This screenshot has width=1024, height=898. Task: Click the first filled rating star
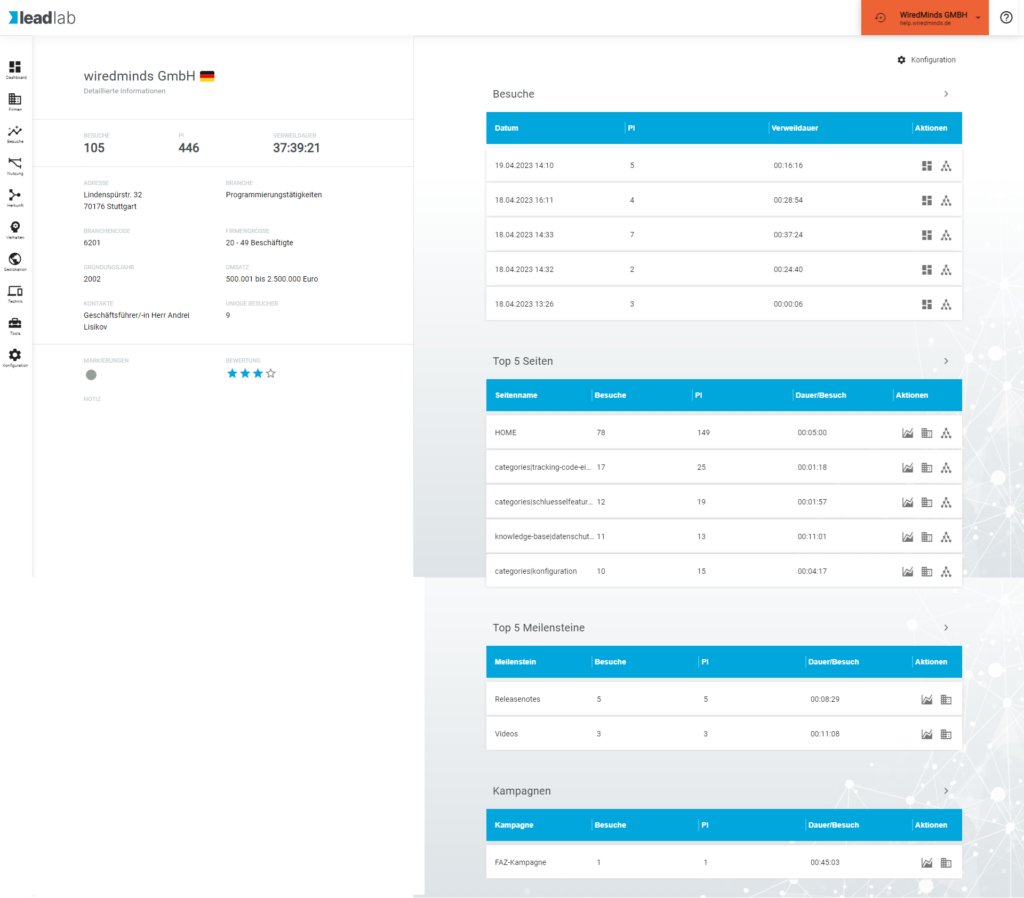[232, 374]
